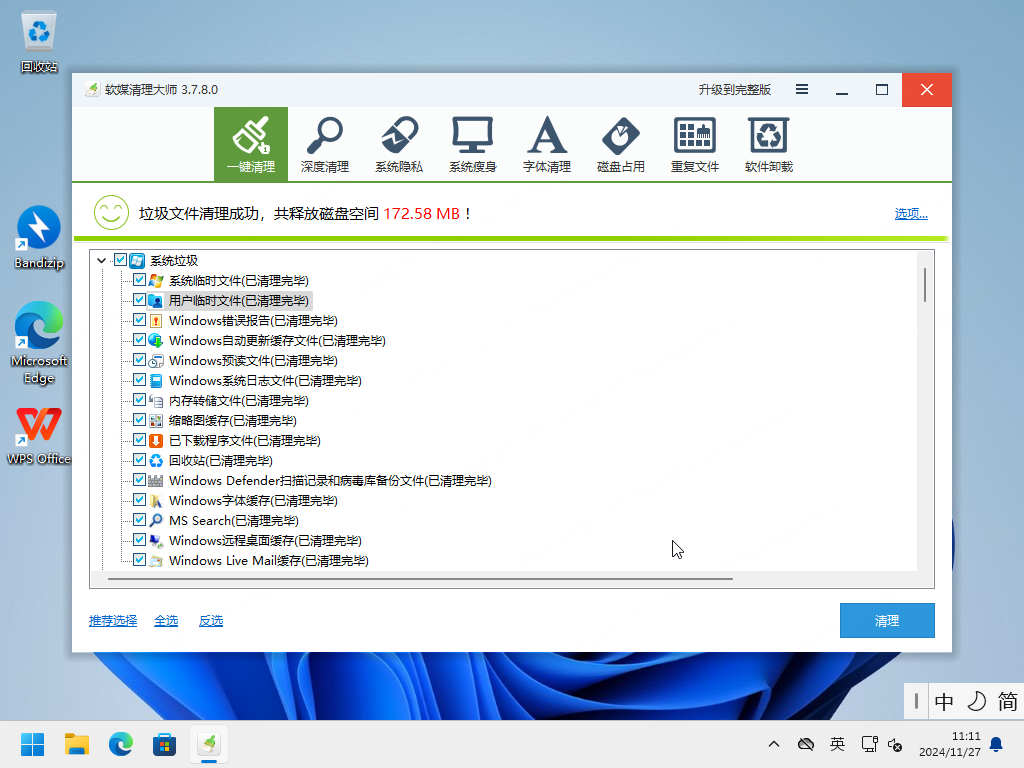Click the 全选 link
The image size is (1024, 768).
coord(166,620)
